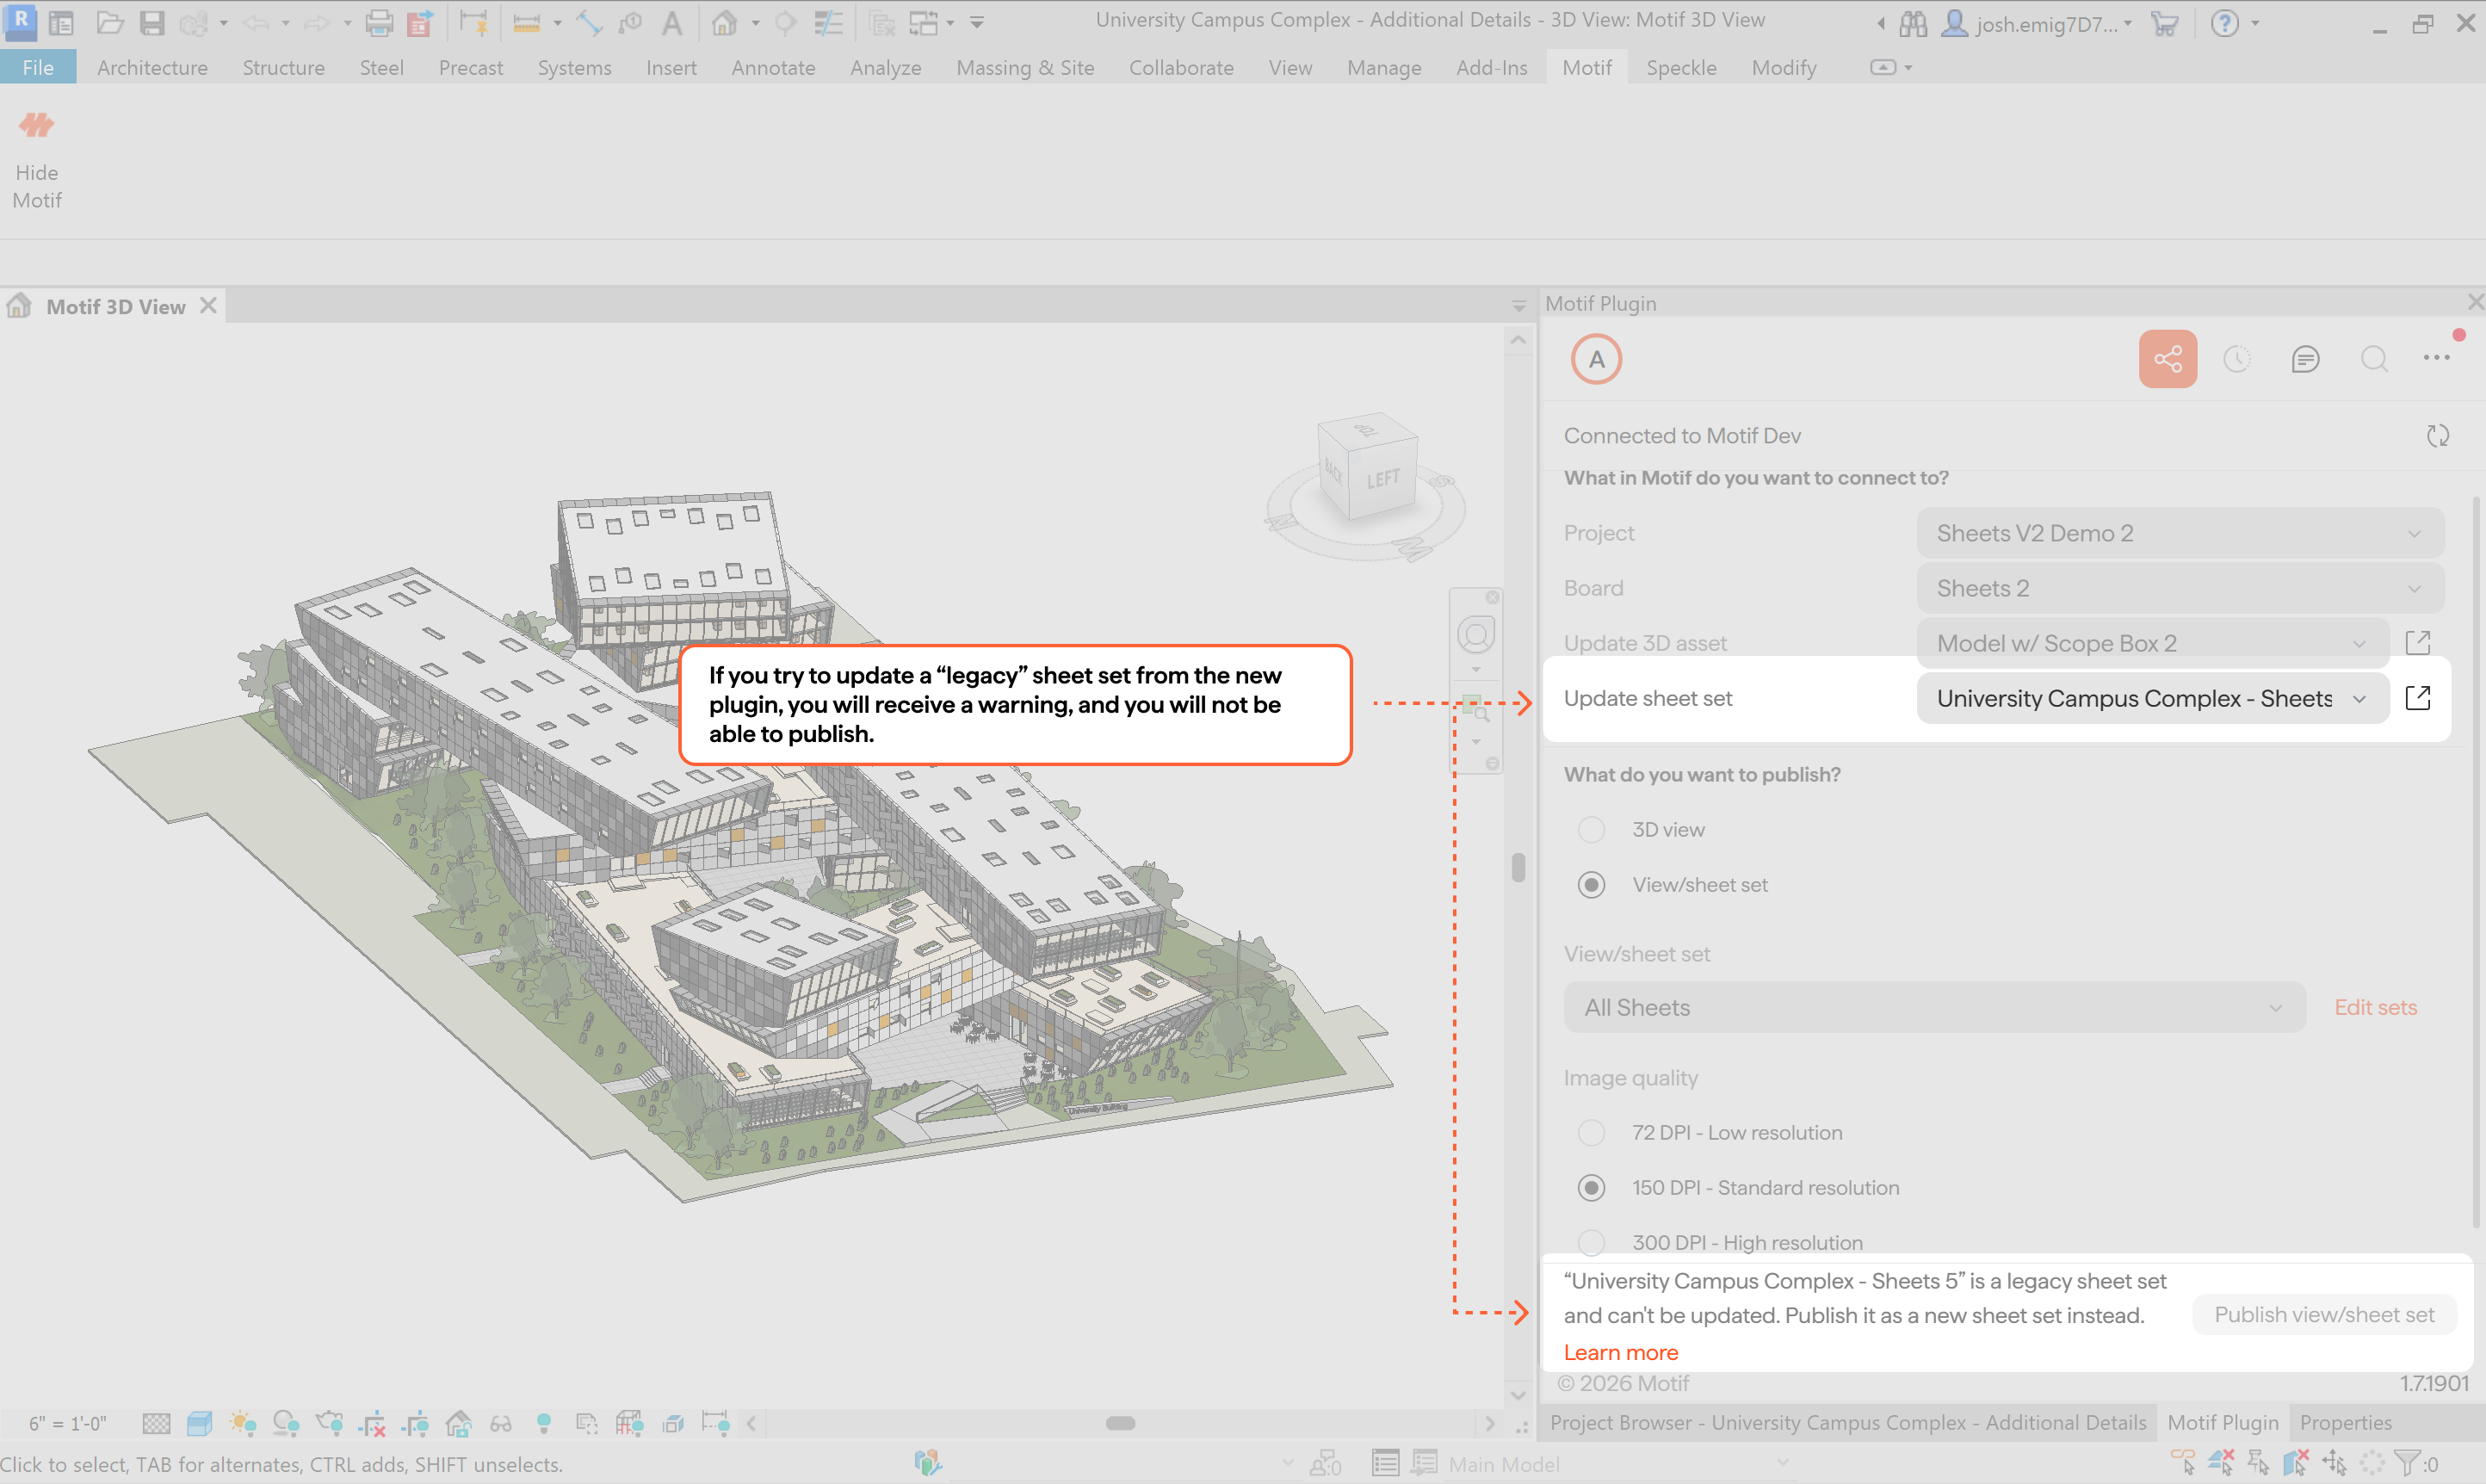The height and width of the screenshot is (1484, 2486).
Task: Expand the Undo history dropdown arrow
Action: click(285, 23)
